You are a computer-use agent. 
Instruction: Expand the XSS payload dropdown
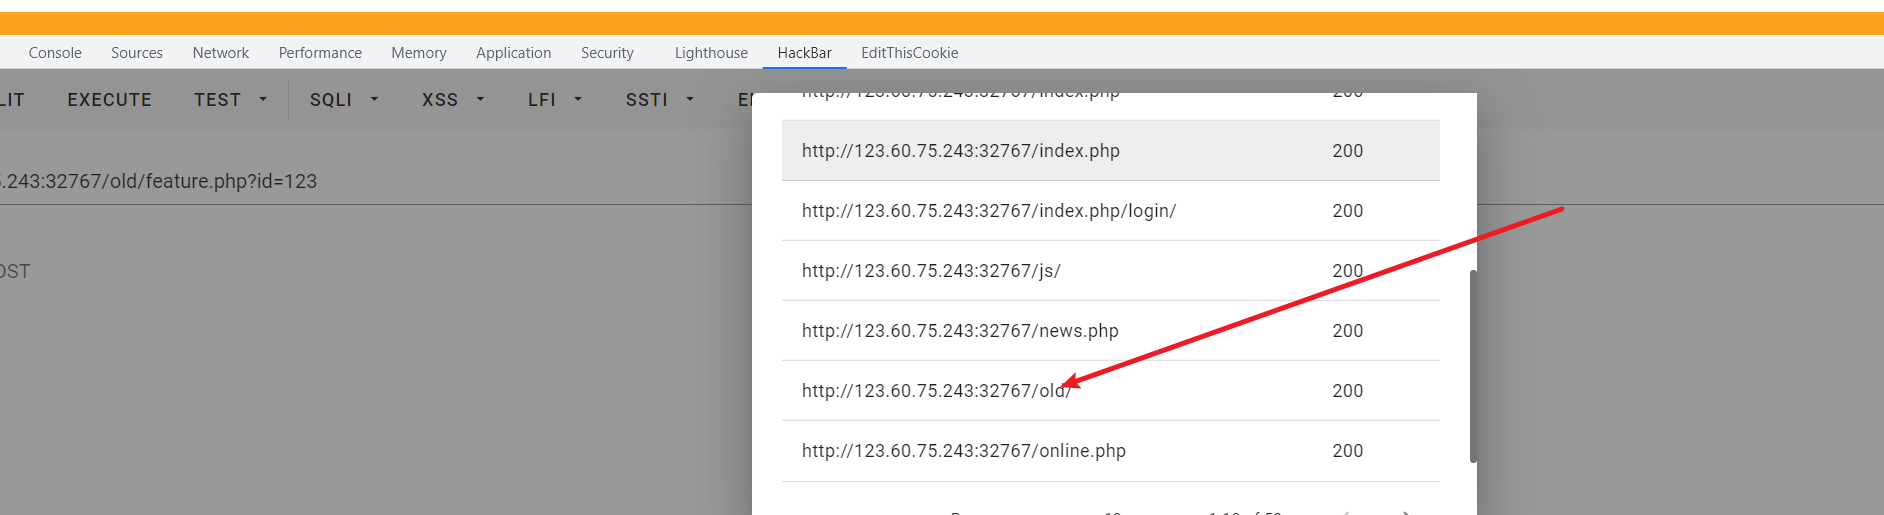click(x=452, y=100)
